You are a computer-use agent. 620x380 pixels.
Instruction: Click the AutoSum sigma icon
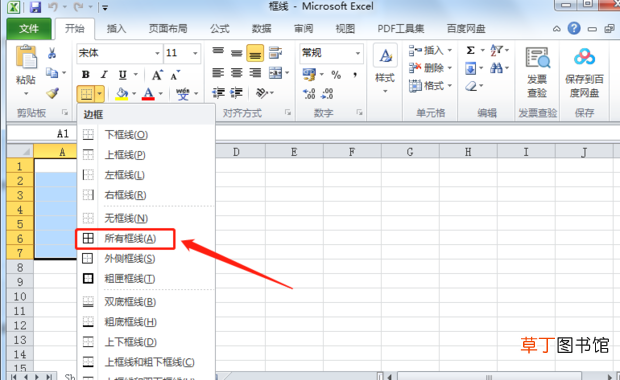coord(470,50)
